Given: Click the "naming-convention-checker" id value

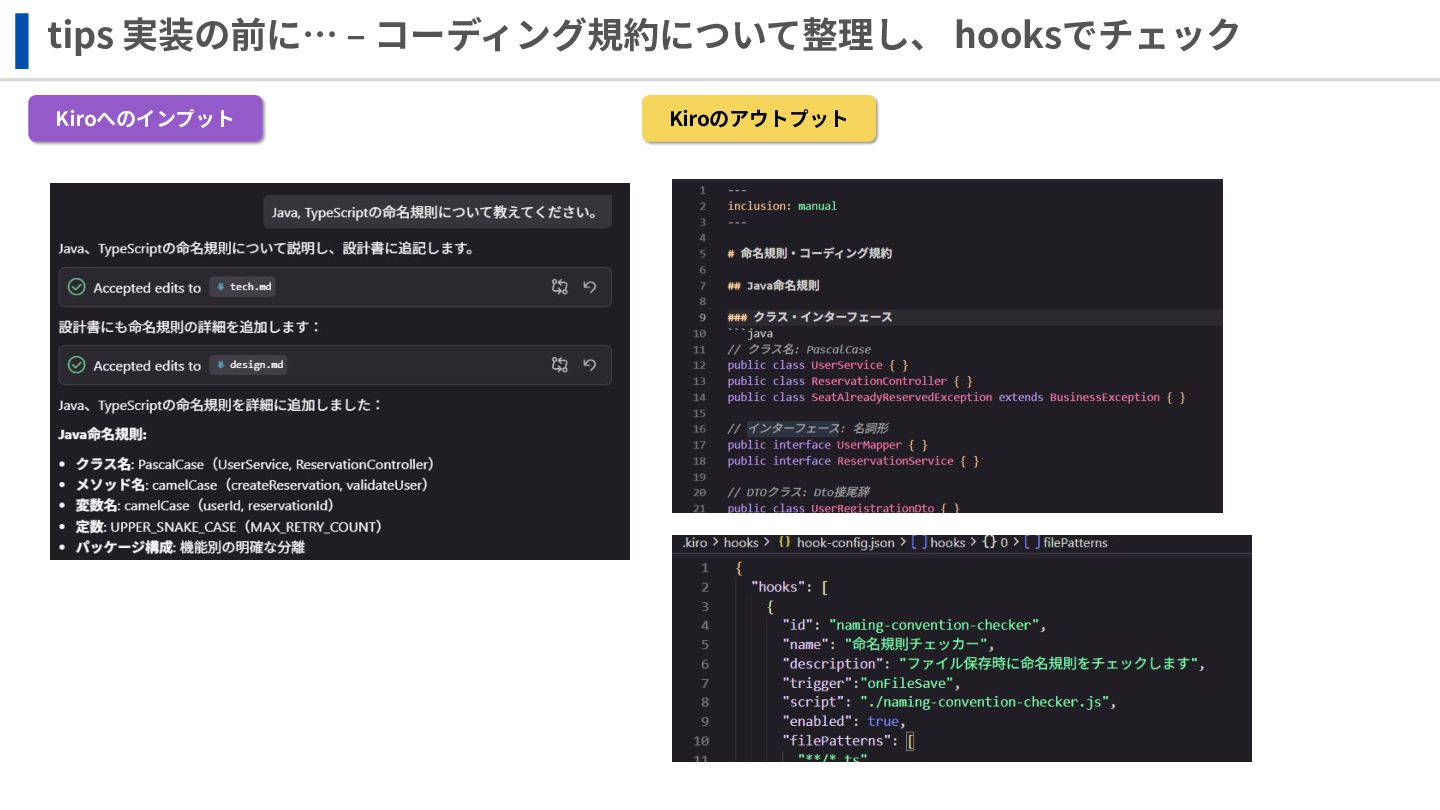Looking at the screenshot, I should pyautogui.click(x=934, y=625).
